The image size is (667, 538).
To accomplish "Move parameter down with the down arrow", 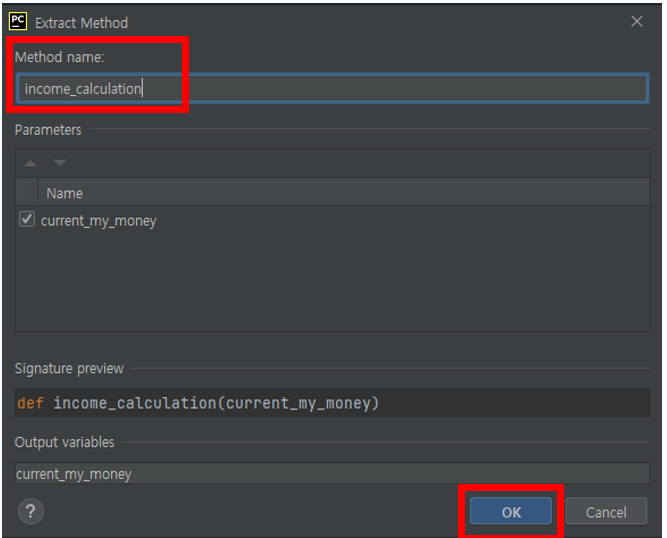I will 60,163.
